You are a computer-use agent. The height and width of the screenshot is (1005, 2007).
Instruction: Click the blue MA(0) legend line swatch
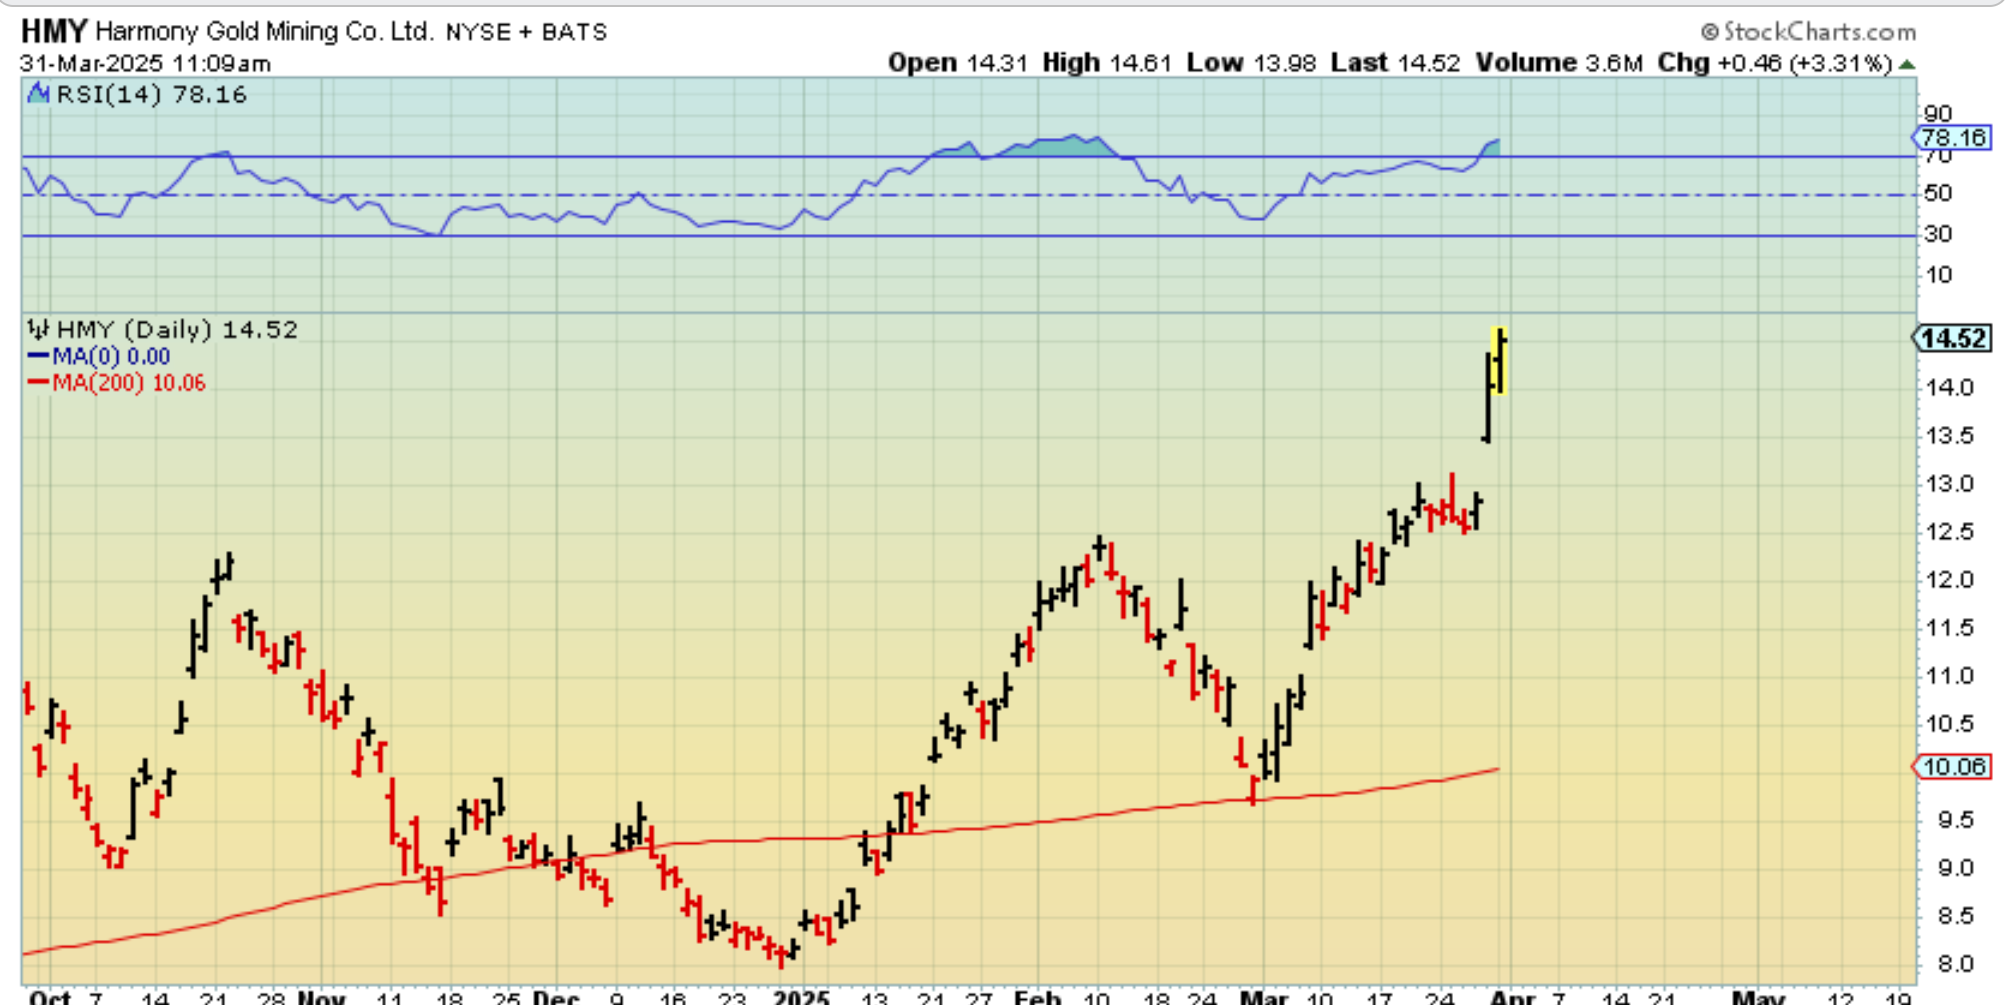point(38,356)
